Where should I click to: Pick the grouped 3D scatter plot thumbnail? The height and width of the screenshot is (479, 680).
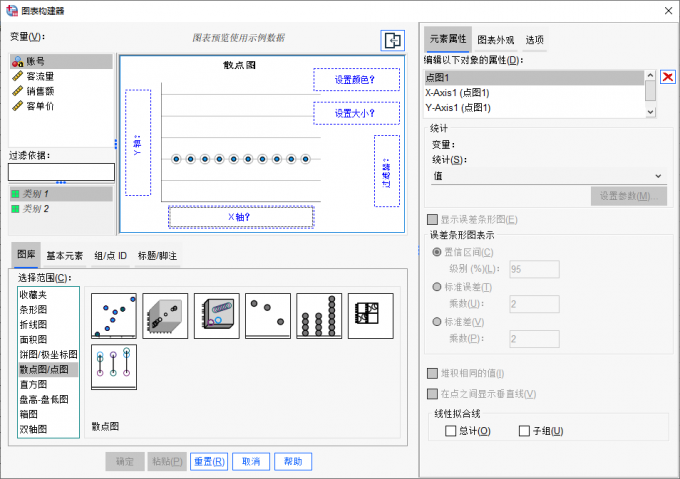pos(216,316)
